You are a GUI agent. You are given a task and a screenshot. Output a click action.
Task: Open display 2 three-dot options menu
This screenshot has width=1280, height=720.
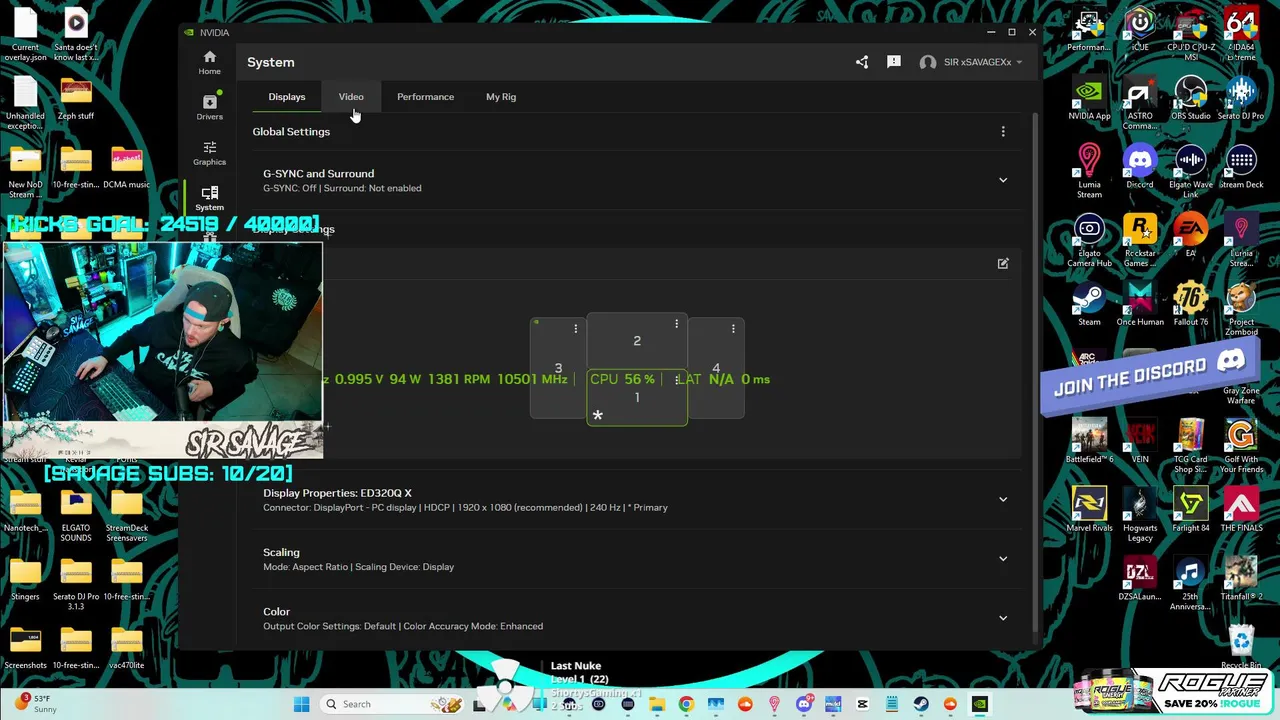pyautogui.click(x=676, y=323)
